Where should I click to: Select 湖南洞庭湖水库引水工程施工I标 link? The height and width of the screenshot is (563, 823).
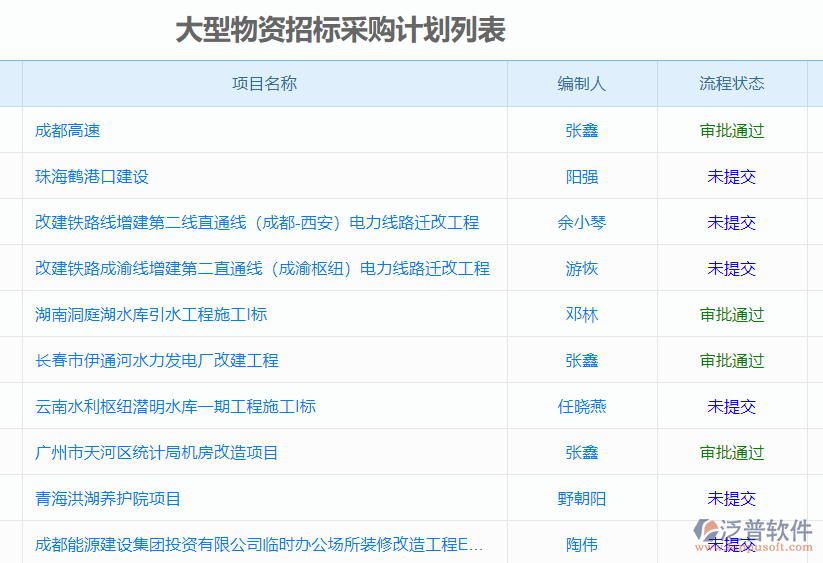coord(151,314)
